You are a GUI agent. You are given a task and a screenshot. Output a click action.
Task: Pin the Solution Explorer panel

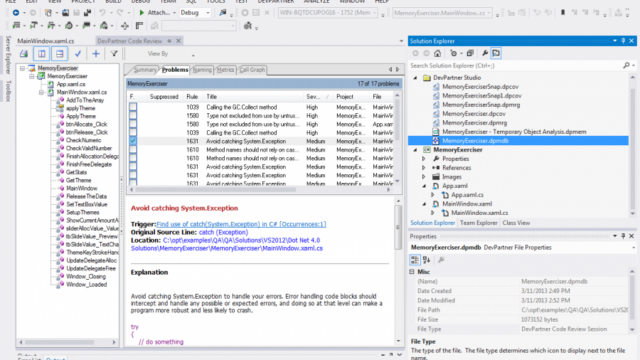click(623, 41)
